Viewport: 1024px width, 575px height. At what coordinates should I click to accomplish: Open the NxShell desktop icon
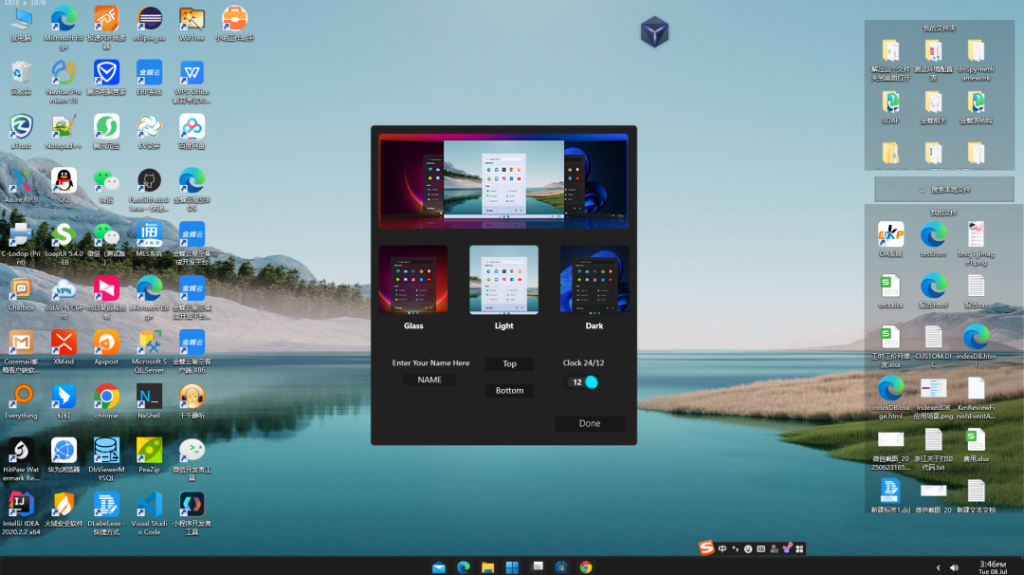pos(149,397)
